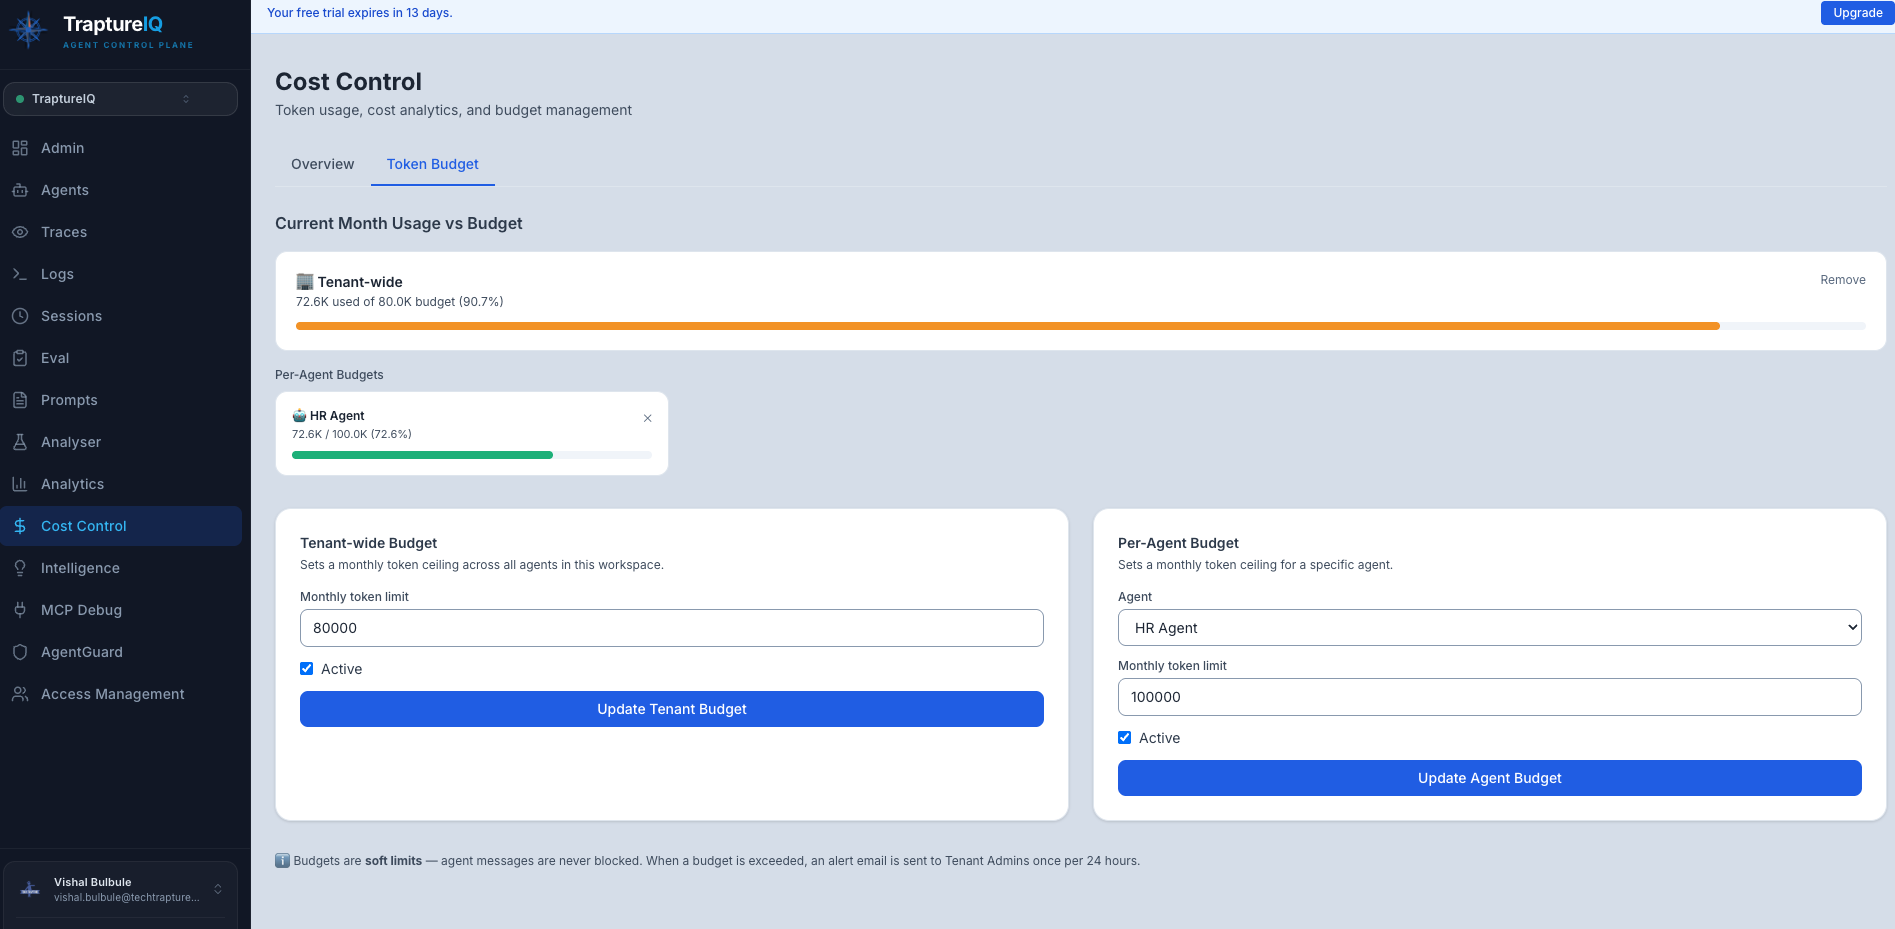Focus the tenant Monthly token limit field
Screen dimensions: 1895x929
pyautogui.click(x=671, y=628)
